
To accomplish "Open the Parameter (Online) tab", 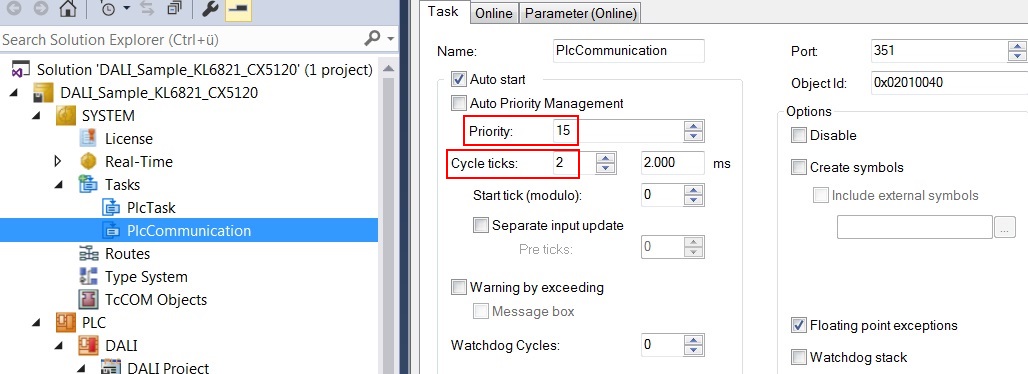I will coord(580,13).
